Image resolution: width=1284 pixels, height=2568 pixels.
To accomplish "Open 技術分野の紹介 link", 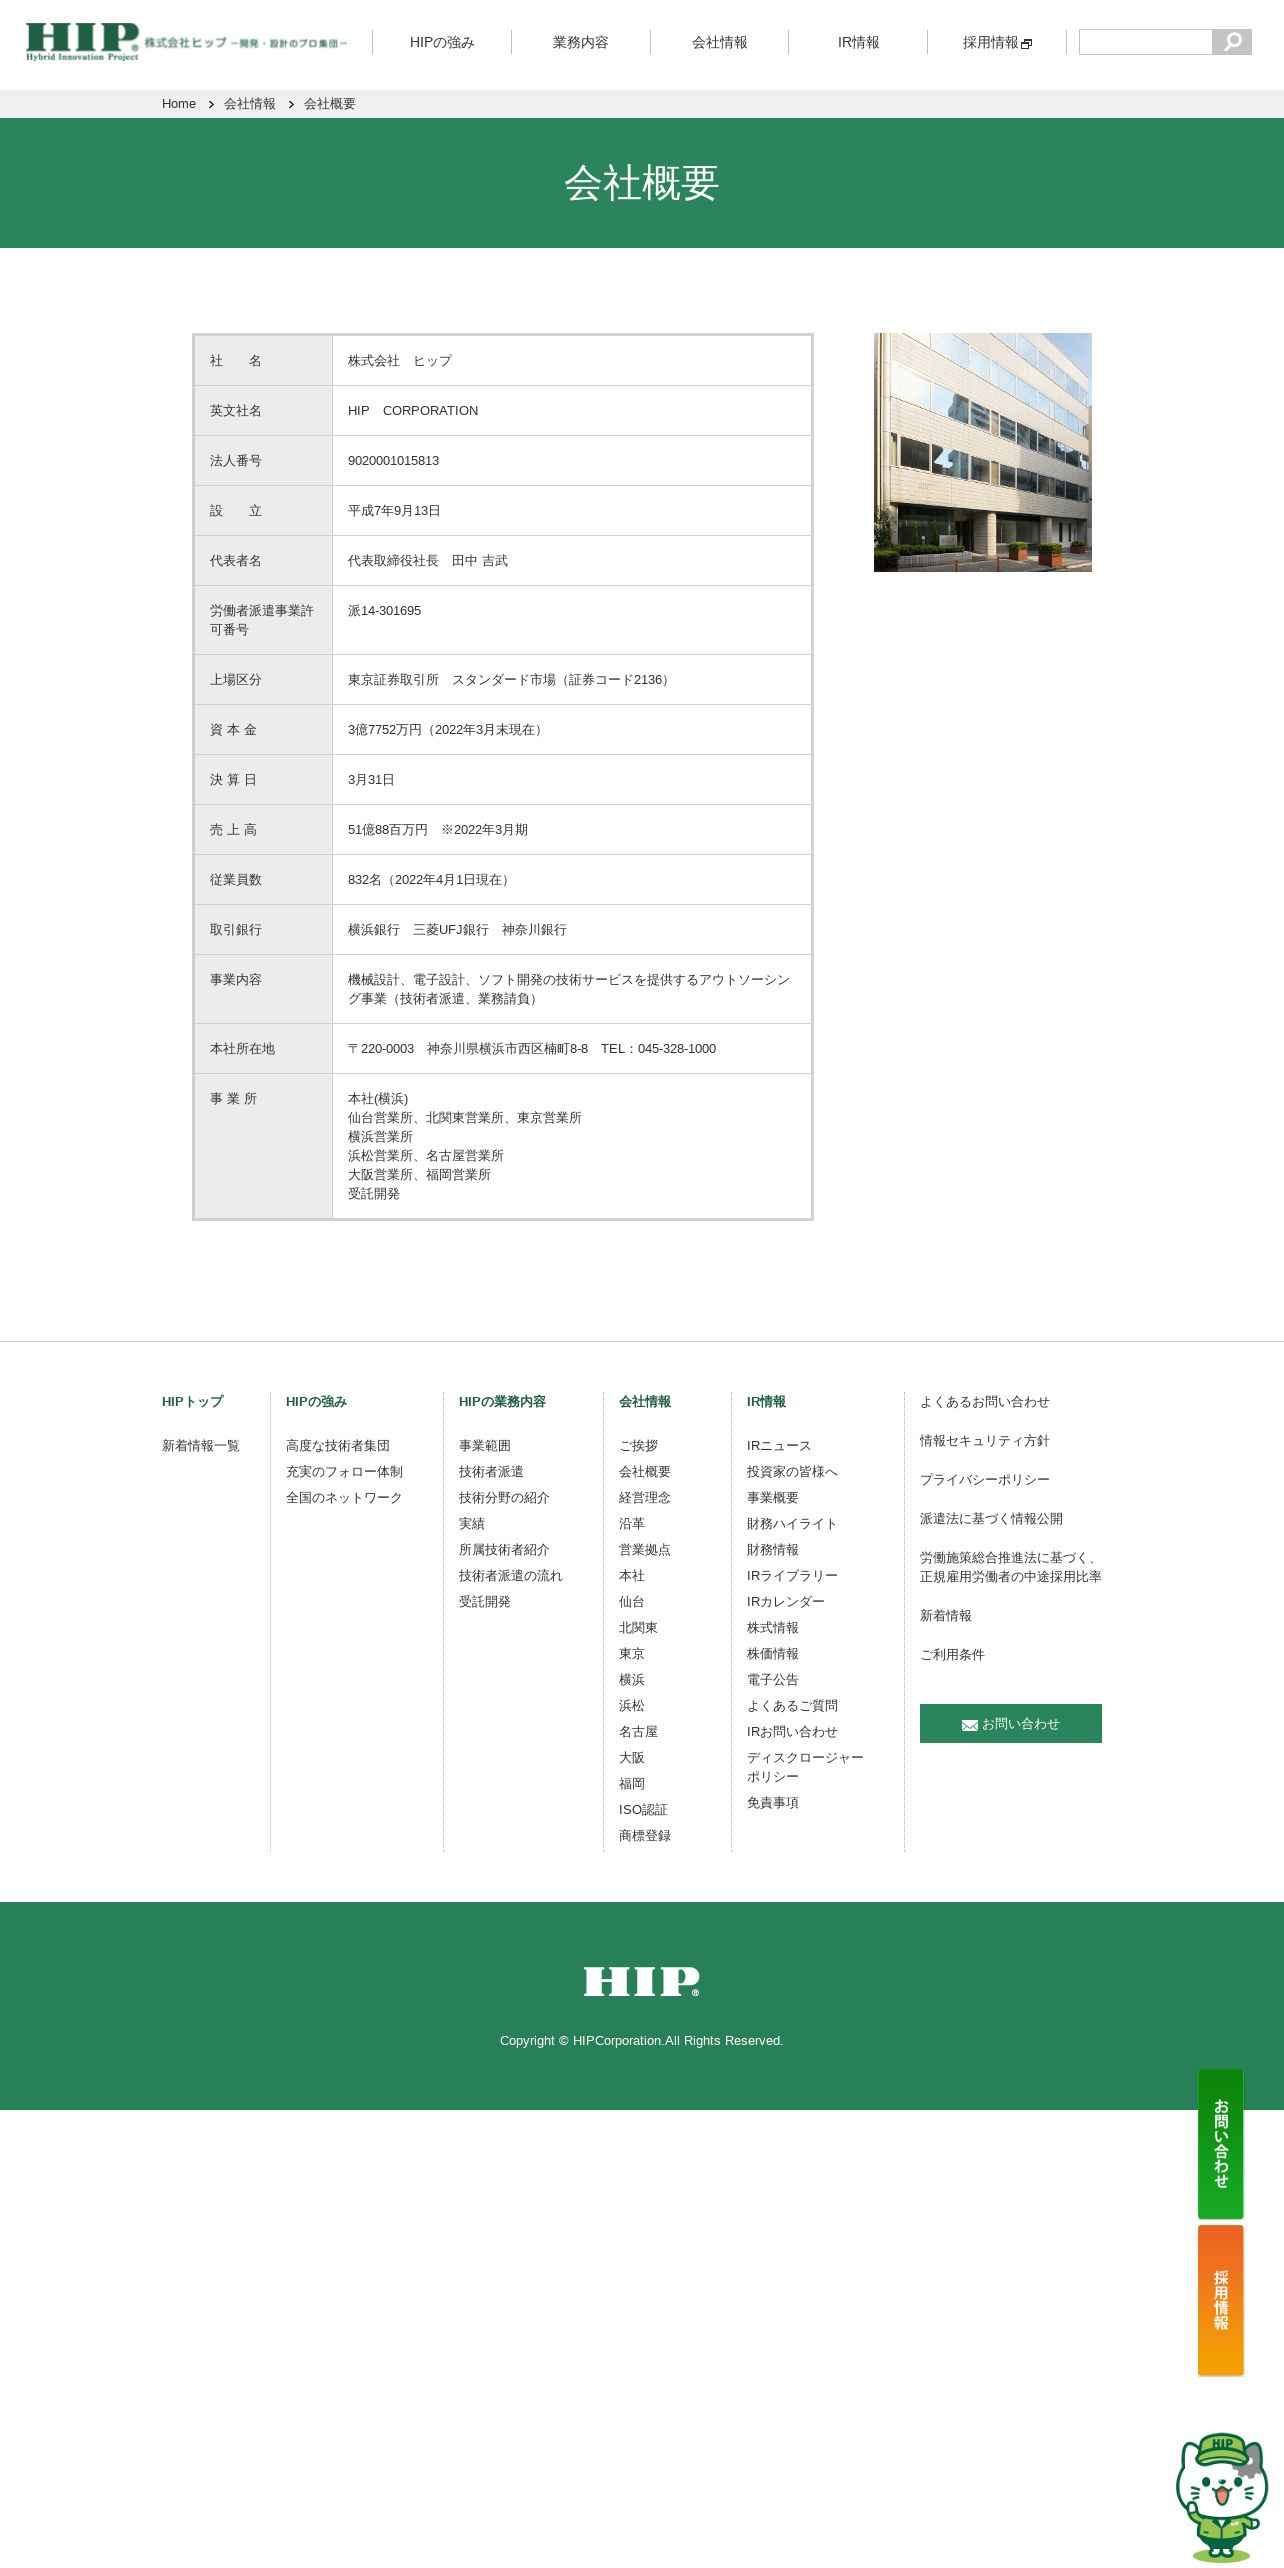I will [504, 1498].
